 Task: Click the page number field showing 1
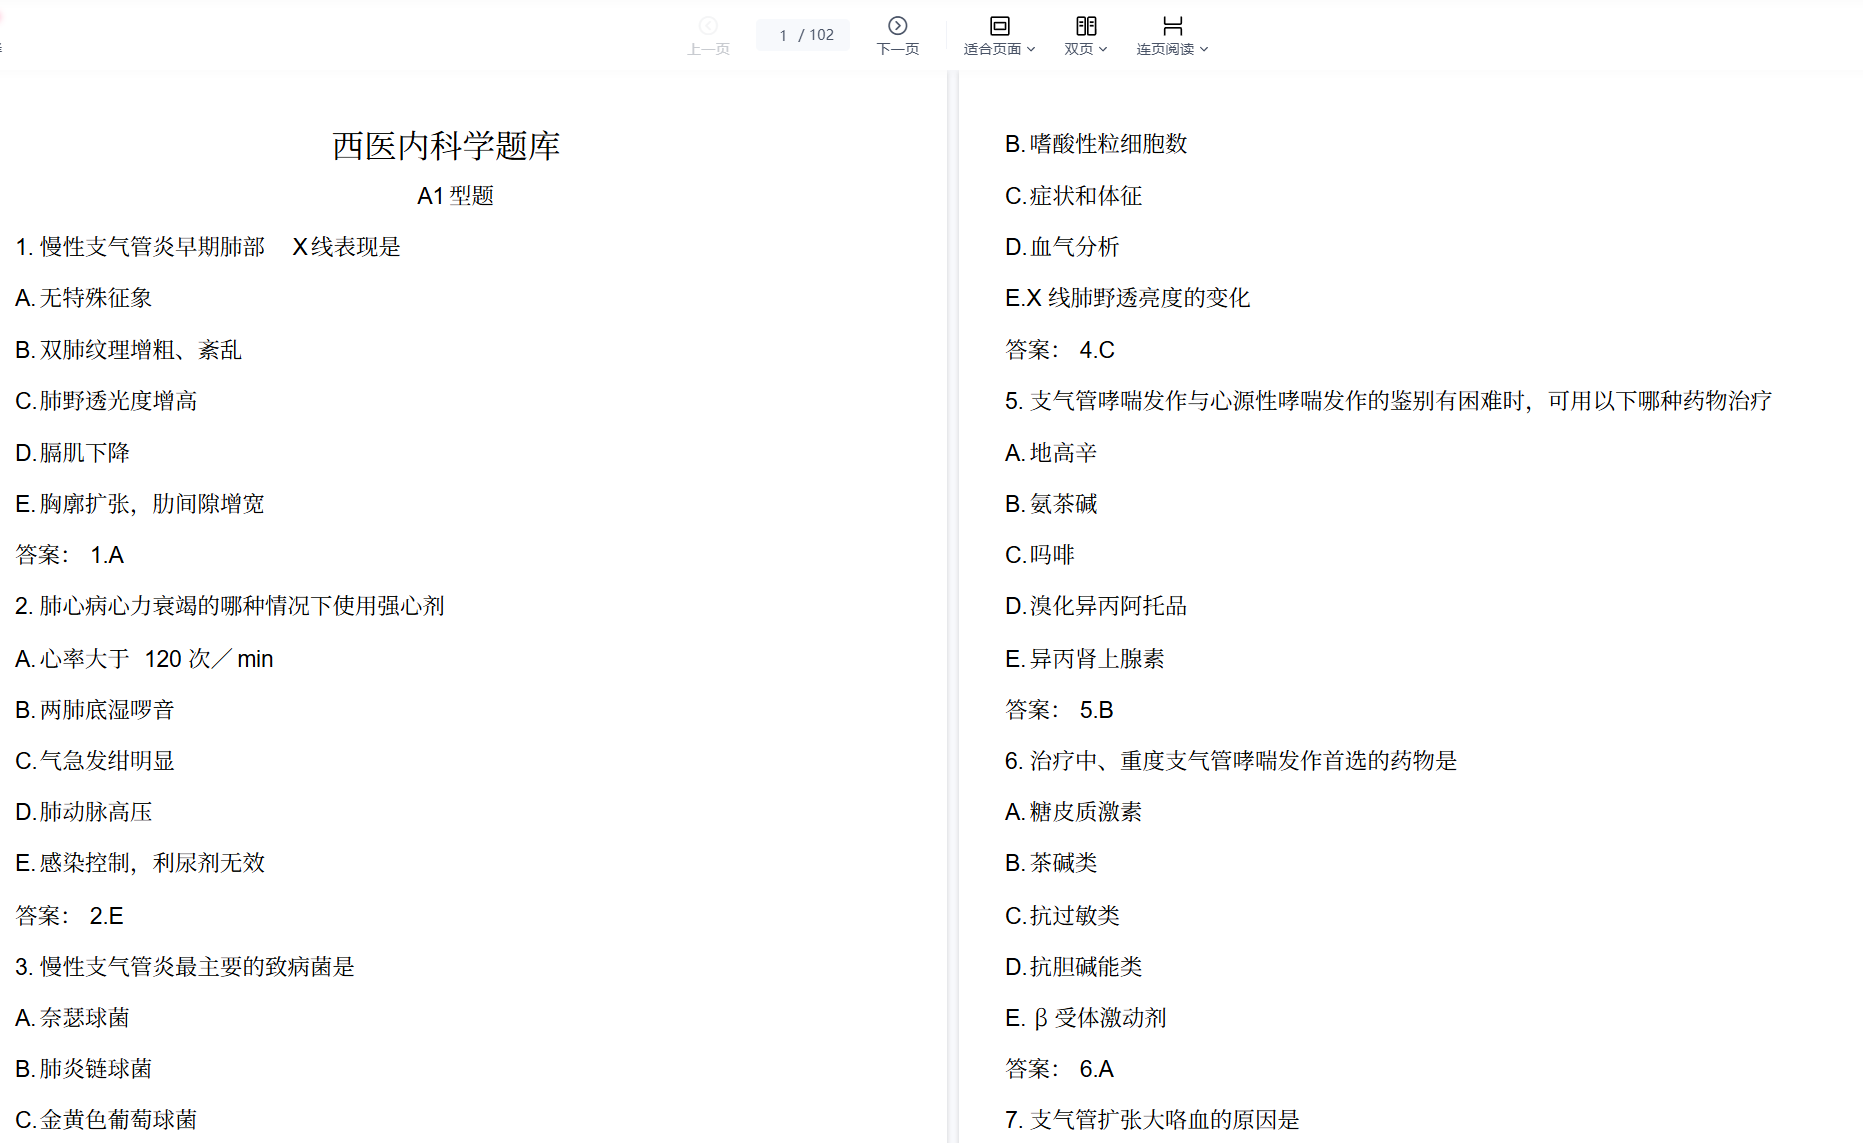tap(782, 35)
